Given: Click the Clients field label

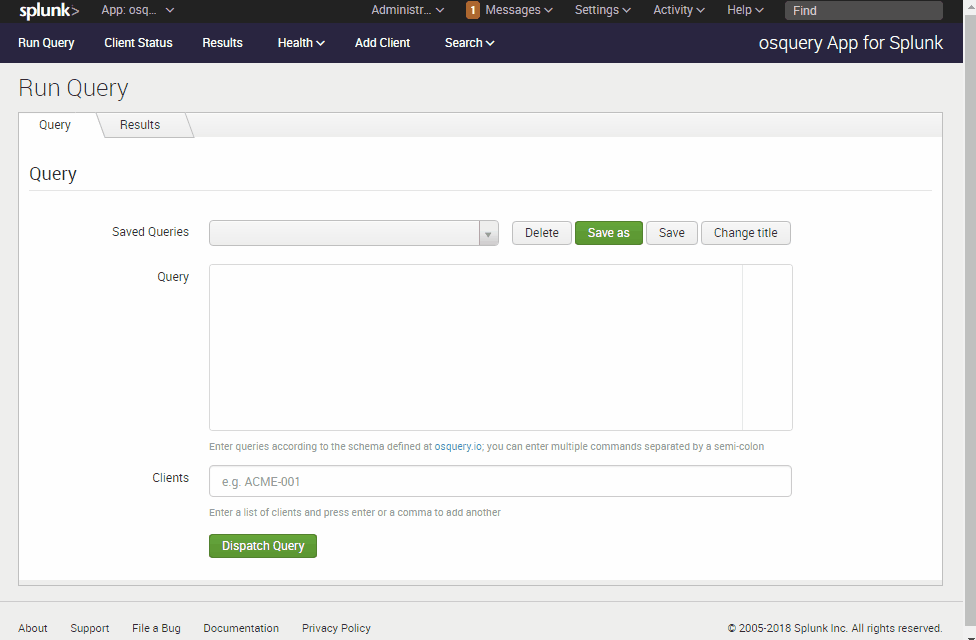Looking at the screenshot, I should (171, 478).
